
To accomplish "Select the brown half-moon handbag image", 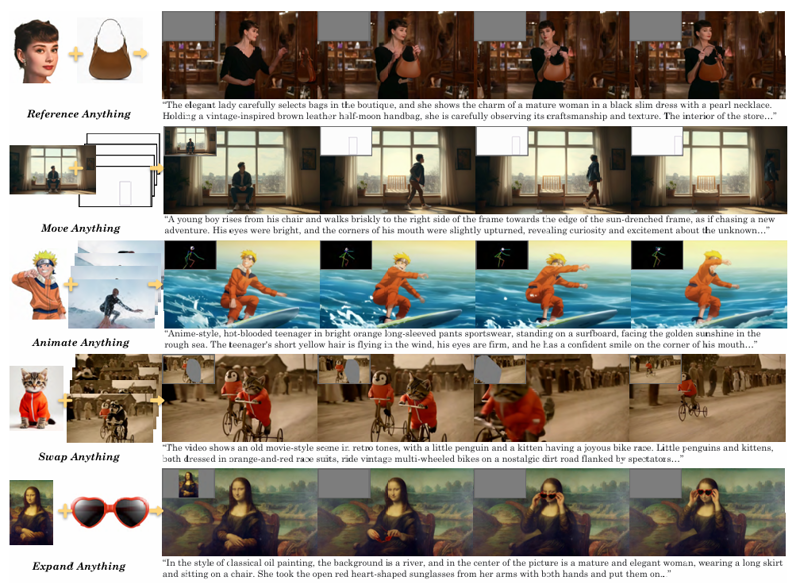I will coord(110,50).
